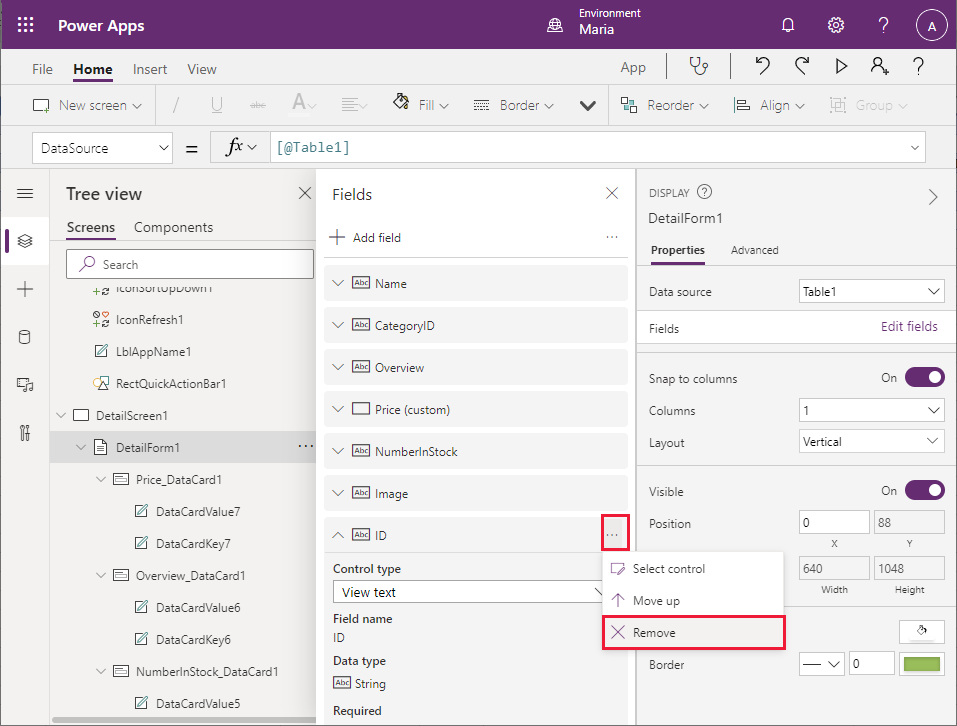Open the Data sources cylinder icon in sidebar
The height and width of the screenshot is (726, 957).
25,337
